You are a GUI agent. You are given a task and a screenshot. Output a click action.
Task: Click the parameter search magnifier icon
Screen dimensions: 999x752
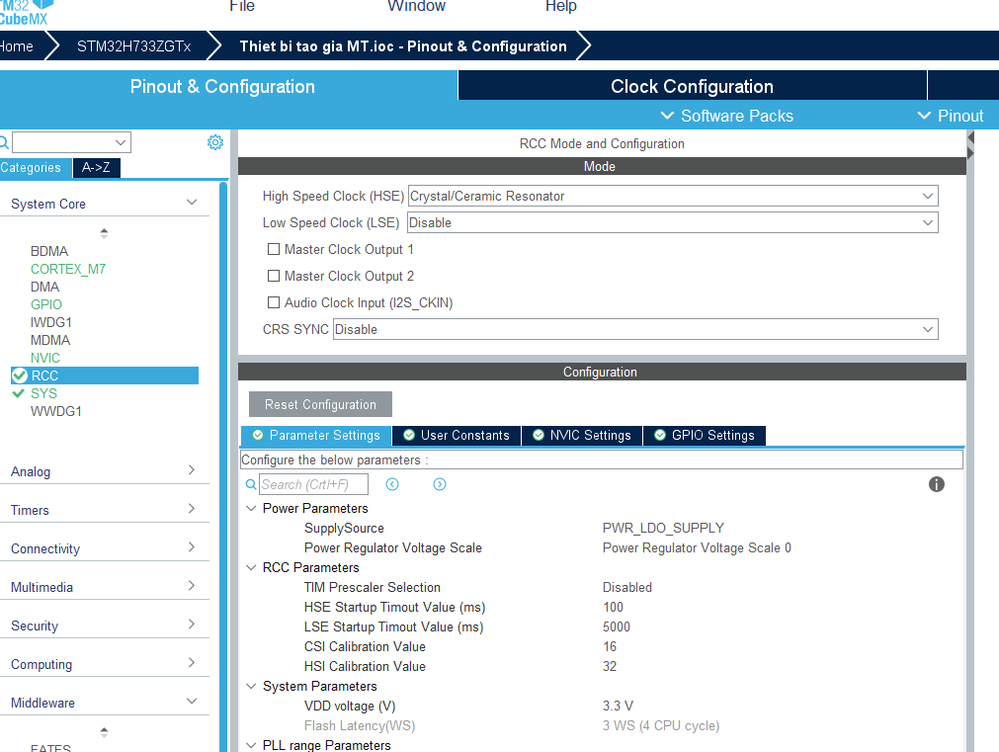251,484
